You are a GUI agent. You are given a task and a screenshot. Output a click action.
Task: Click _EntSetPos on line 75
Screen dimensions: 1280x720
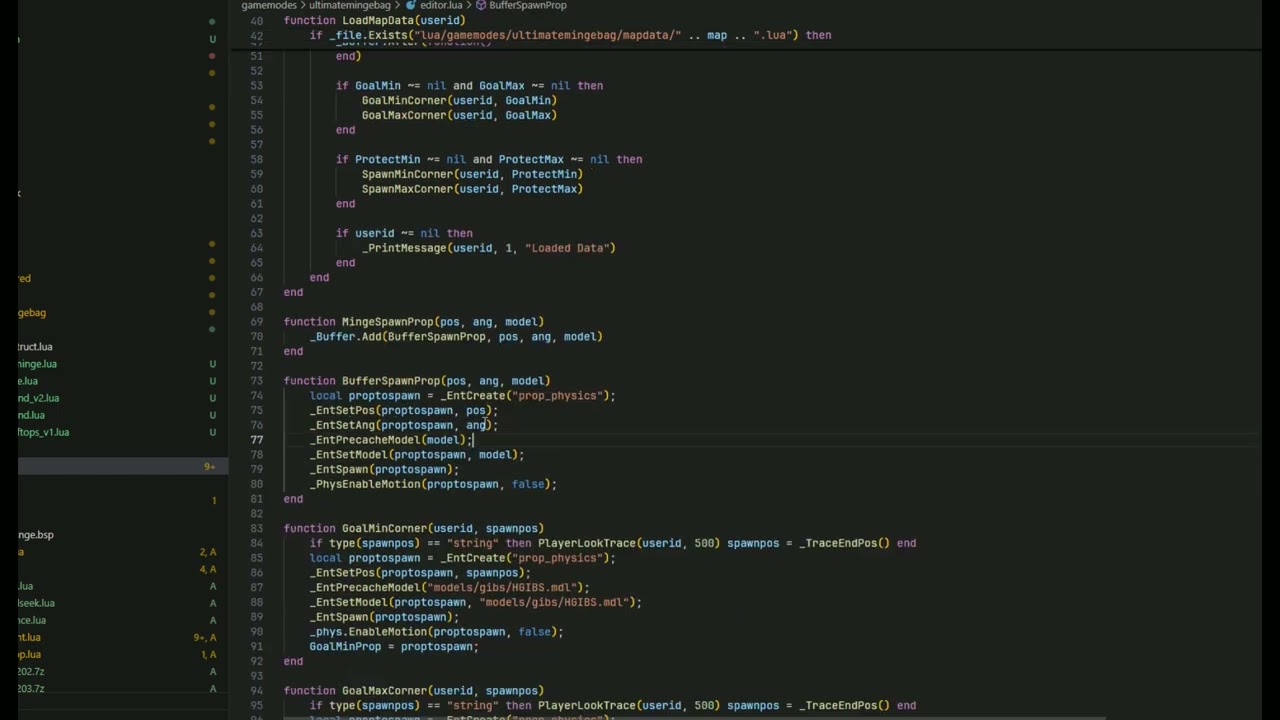[342, 410]
